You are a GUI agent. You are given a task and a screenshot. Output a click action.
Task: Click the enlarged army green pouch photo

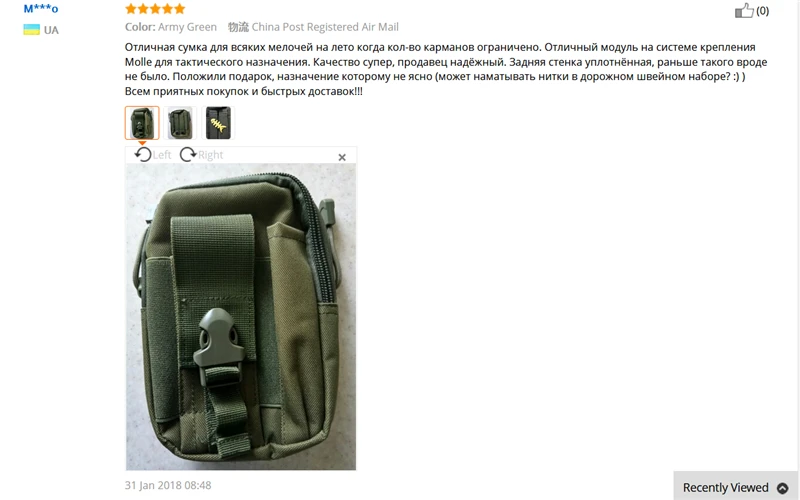click(241, 316)
